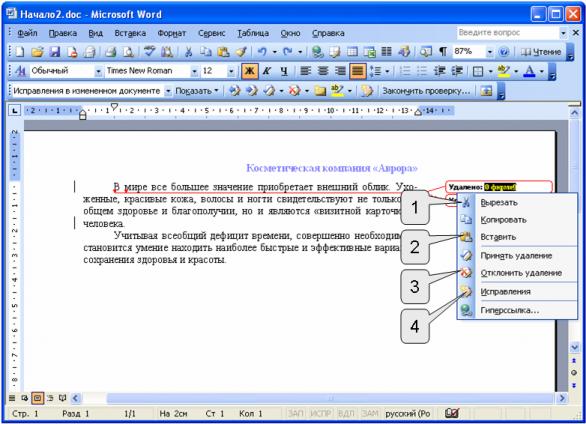Click the Закончить проверку button

tap(426, 91)
